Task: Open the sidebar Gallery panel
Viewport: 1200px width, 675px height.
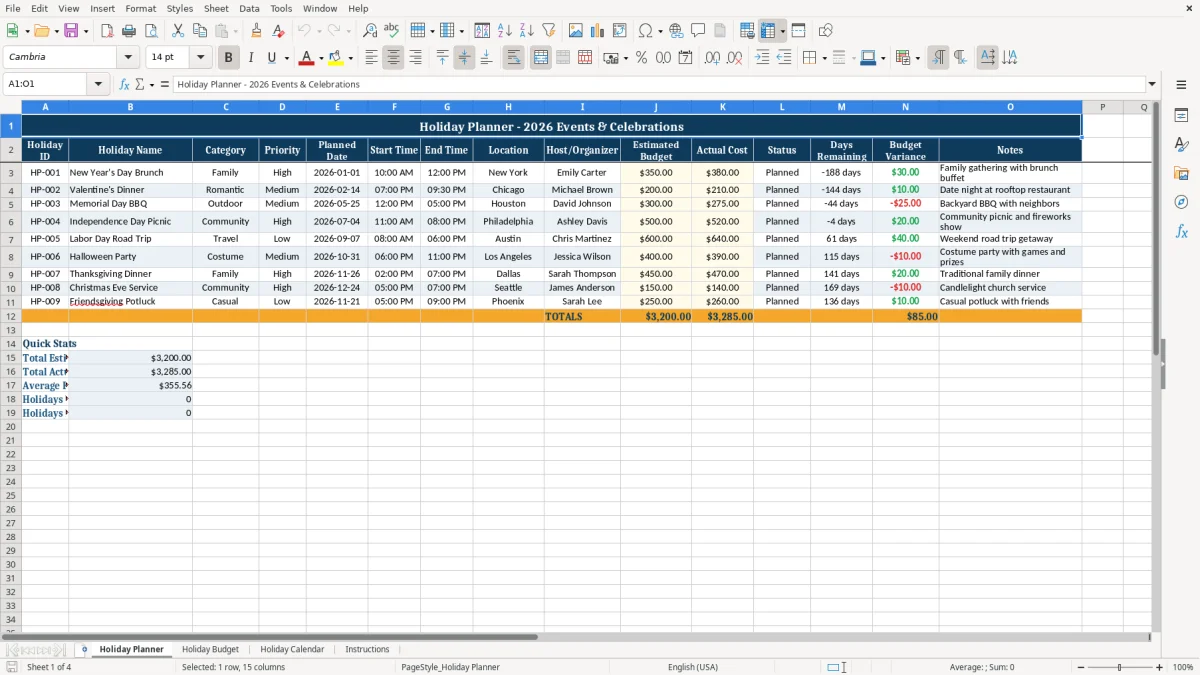Action: coord(1181,174)
